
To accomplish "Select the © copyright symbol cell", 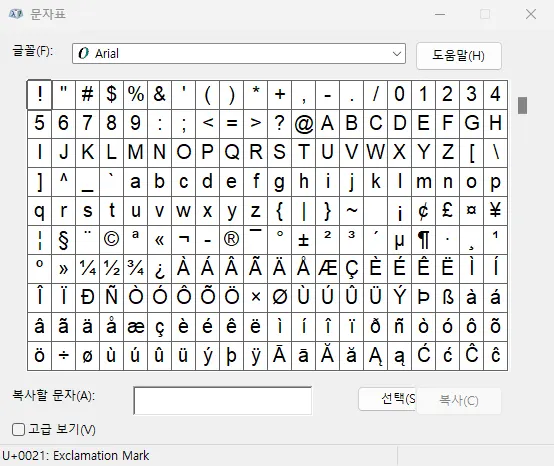I will [x=112, y=240].
